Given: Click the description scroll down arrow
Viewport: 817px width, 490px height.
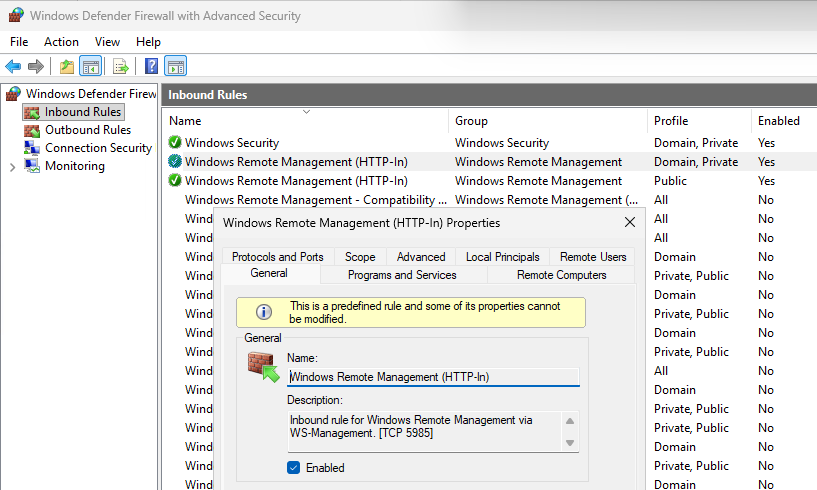Looking at the screenshot, I should point(570,443).
